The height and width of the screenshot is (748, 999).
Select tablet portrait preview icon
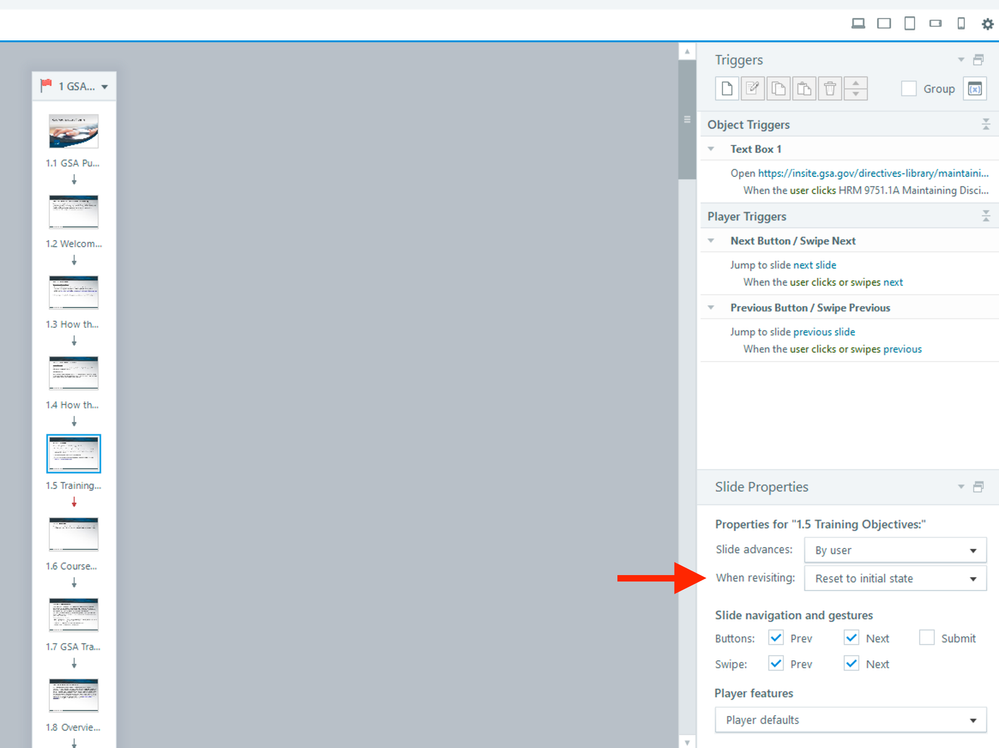(x=910, y=24)
